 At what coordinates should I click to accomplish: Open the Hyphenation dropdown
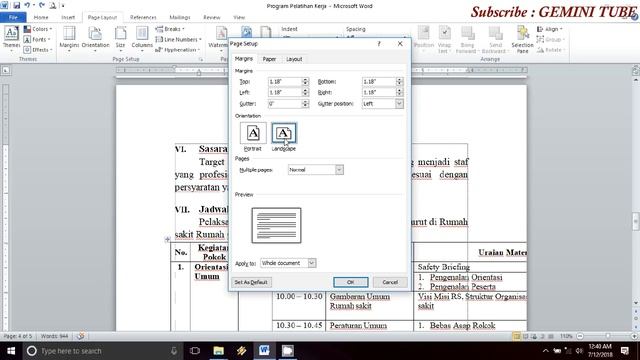tap(178, 50)
